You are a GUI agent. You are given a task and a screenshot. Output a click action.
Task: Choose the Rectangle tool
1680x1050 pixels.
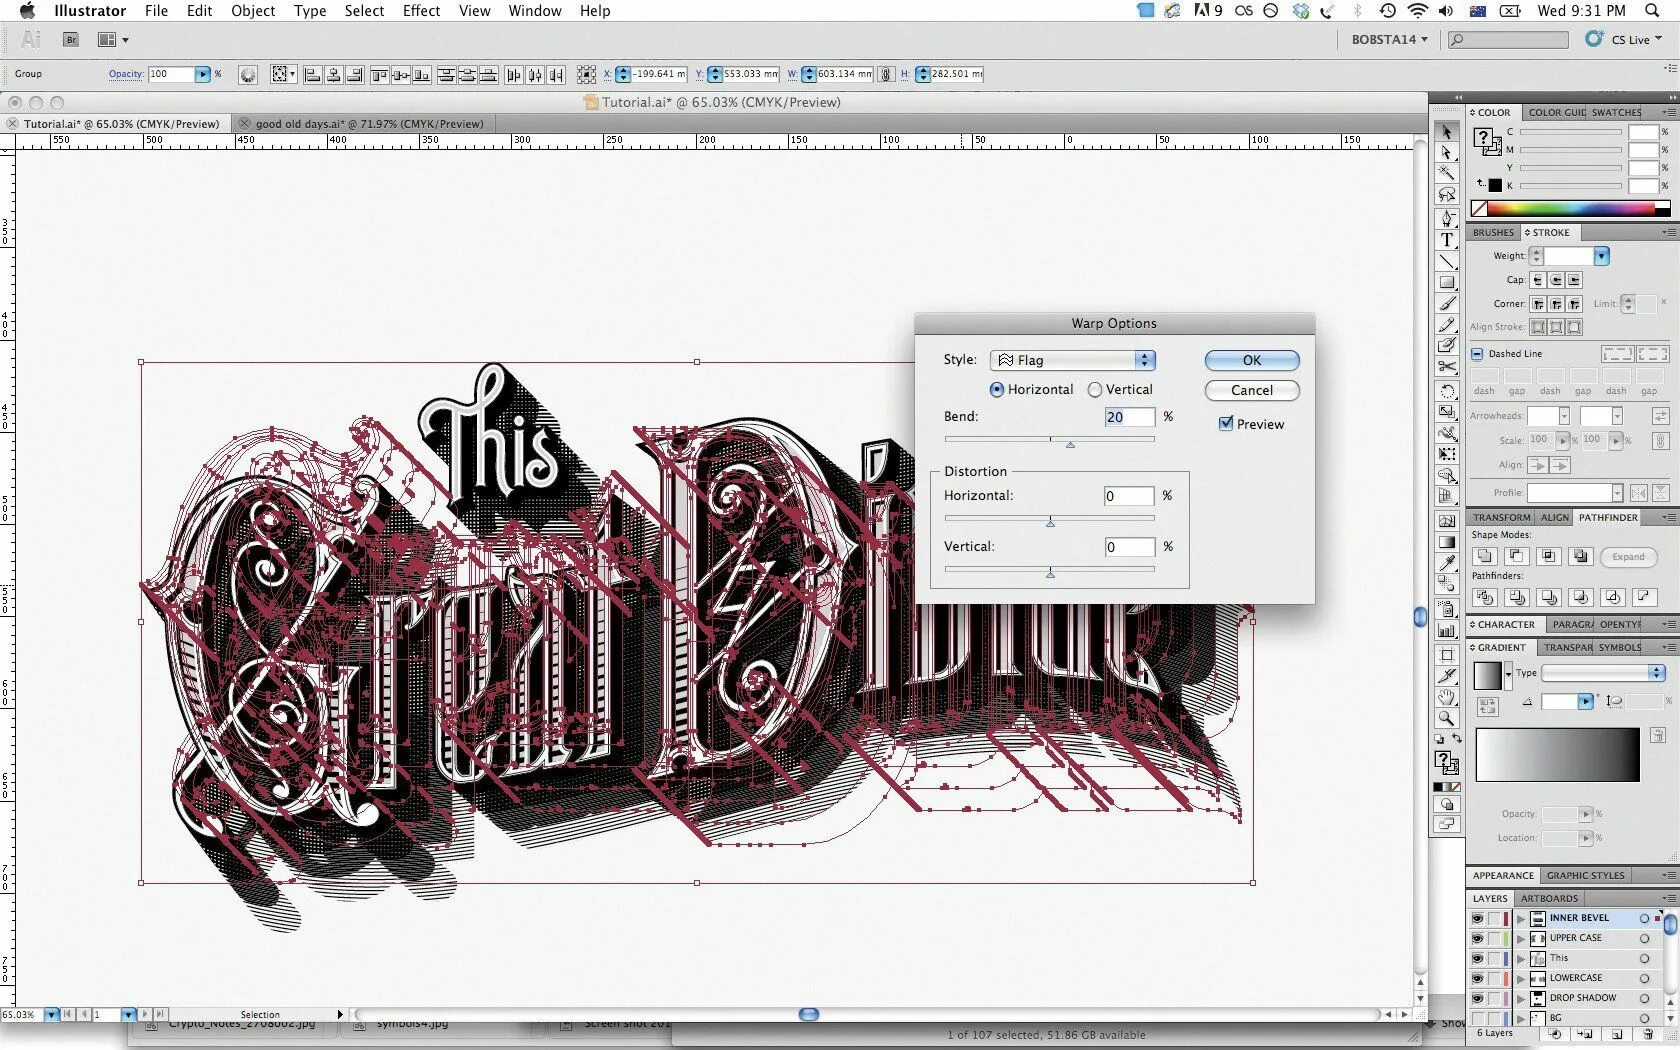[x=1446, y=282]
